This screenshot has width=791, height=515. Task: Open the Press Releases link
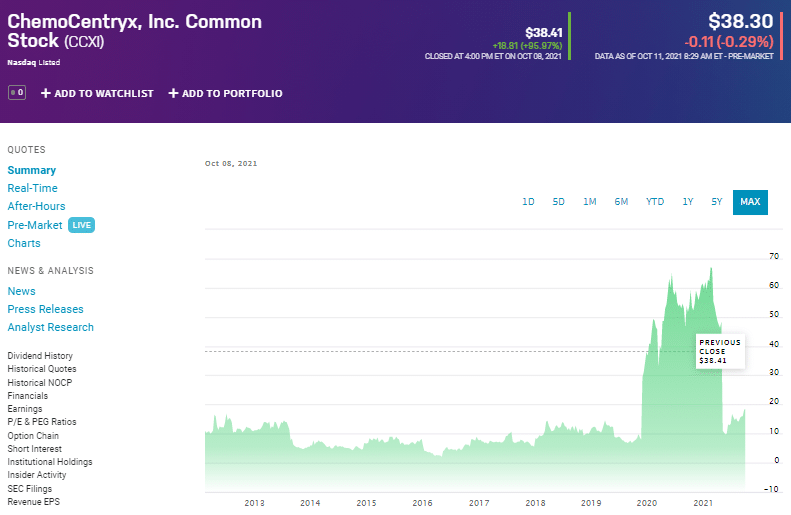(45, 309)
